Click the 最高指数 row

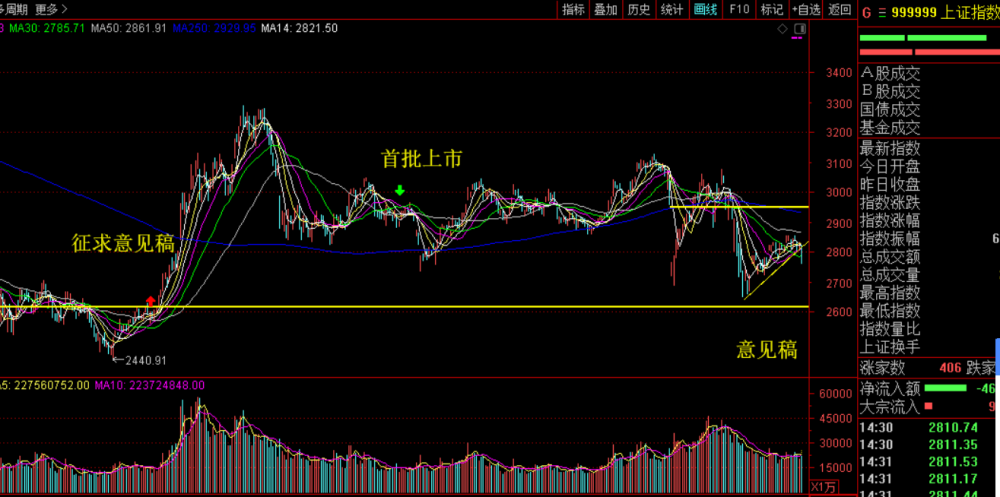(890, 293)
